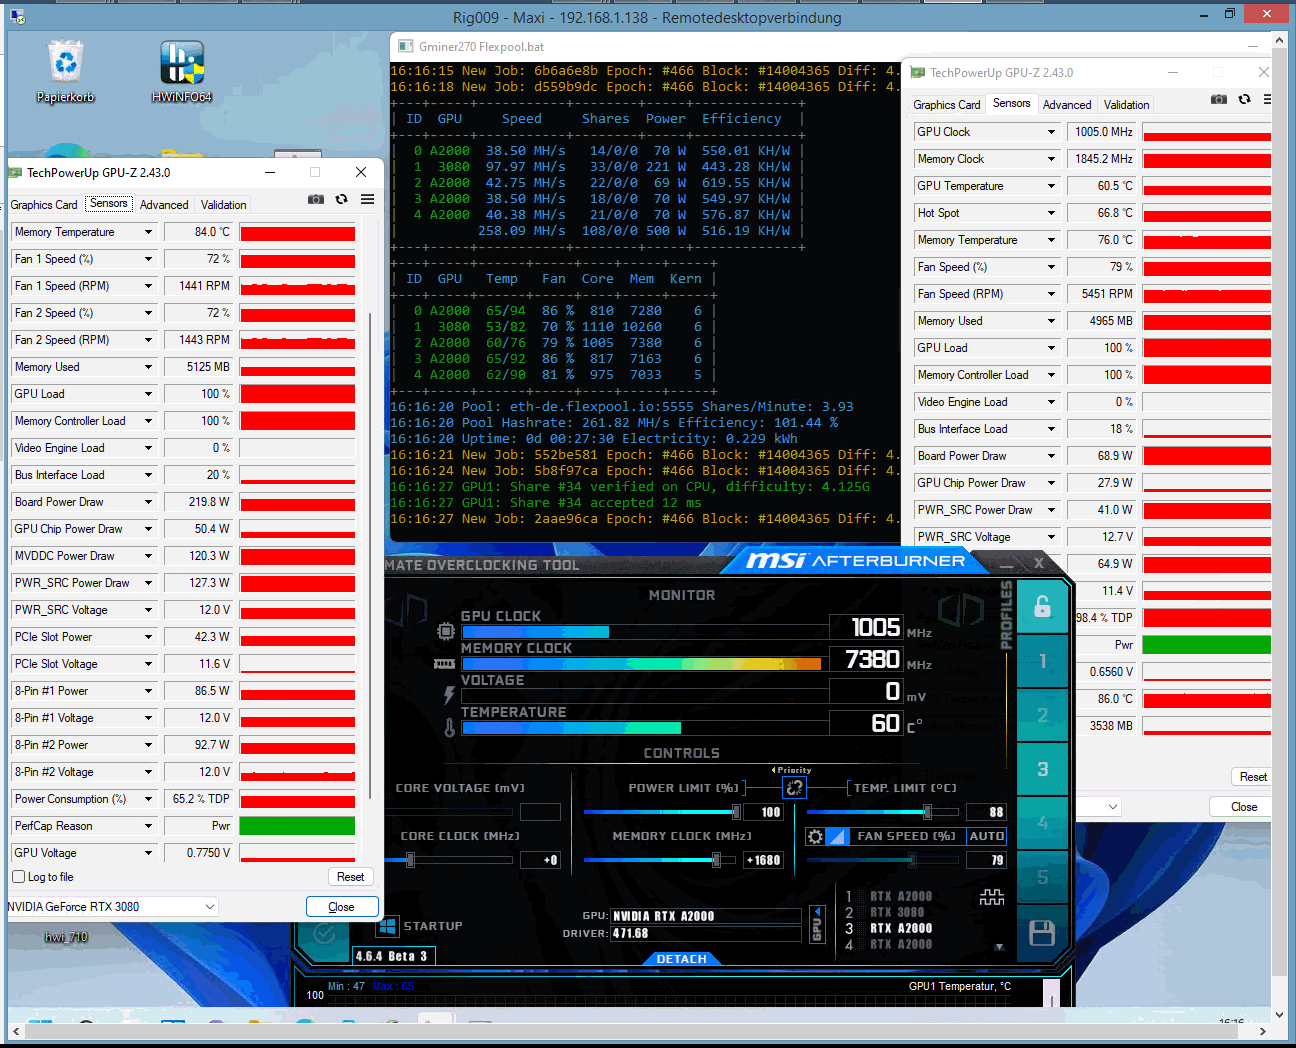Image resolution: width=1296 pixels, height=1048 pixels.
Task: Click Afterburner apply checkmark button
Action: tap(324, 932)
